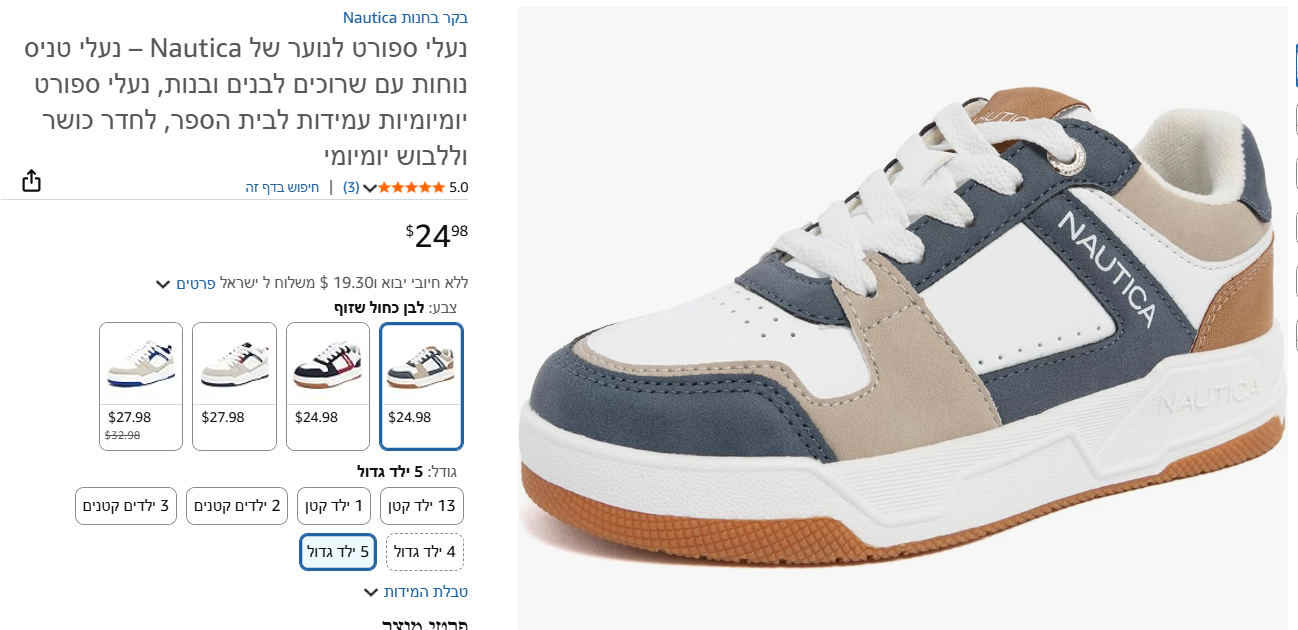Viewport: 1298px width, 630px height.
Task: Click the share icon
Action: tap(32, 181)
